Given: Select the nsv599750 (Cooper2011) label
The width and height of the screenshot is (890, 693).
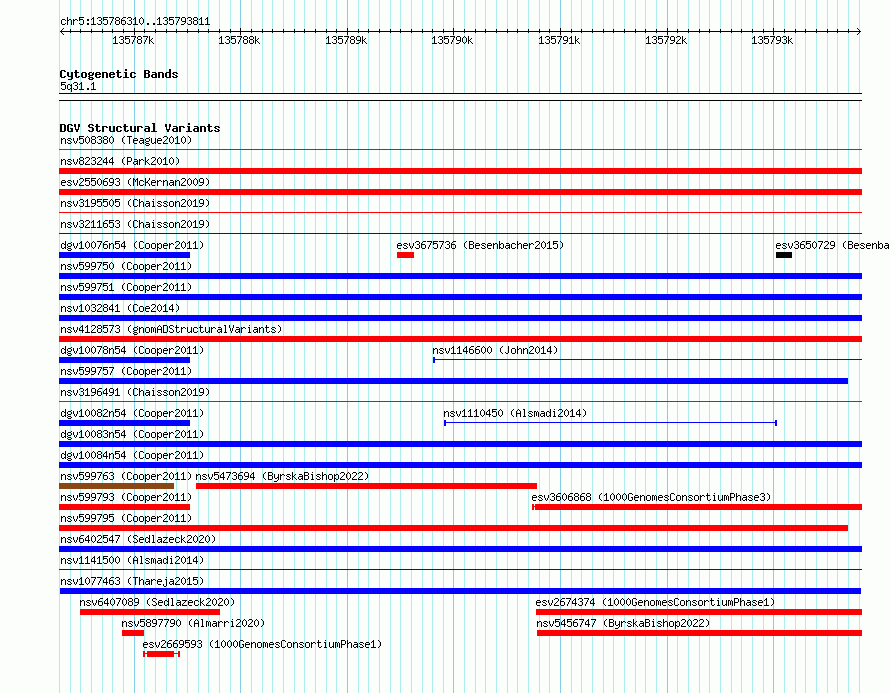Looking at the screenshot, I should click(x=126, y=266).
